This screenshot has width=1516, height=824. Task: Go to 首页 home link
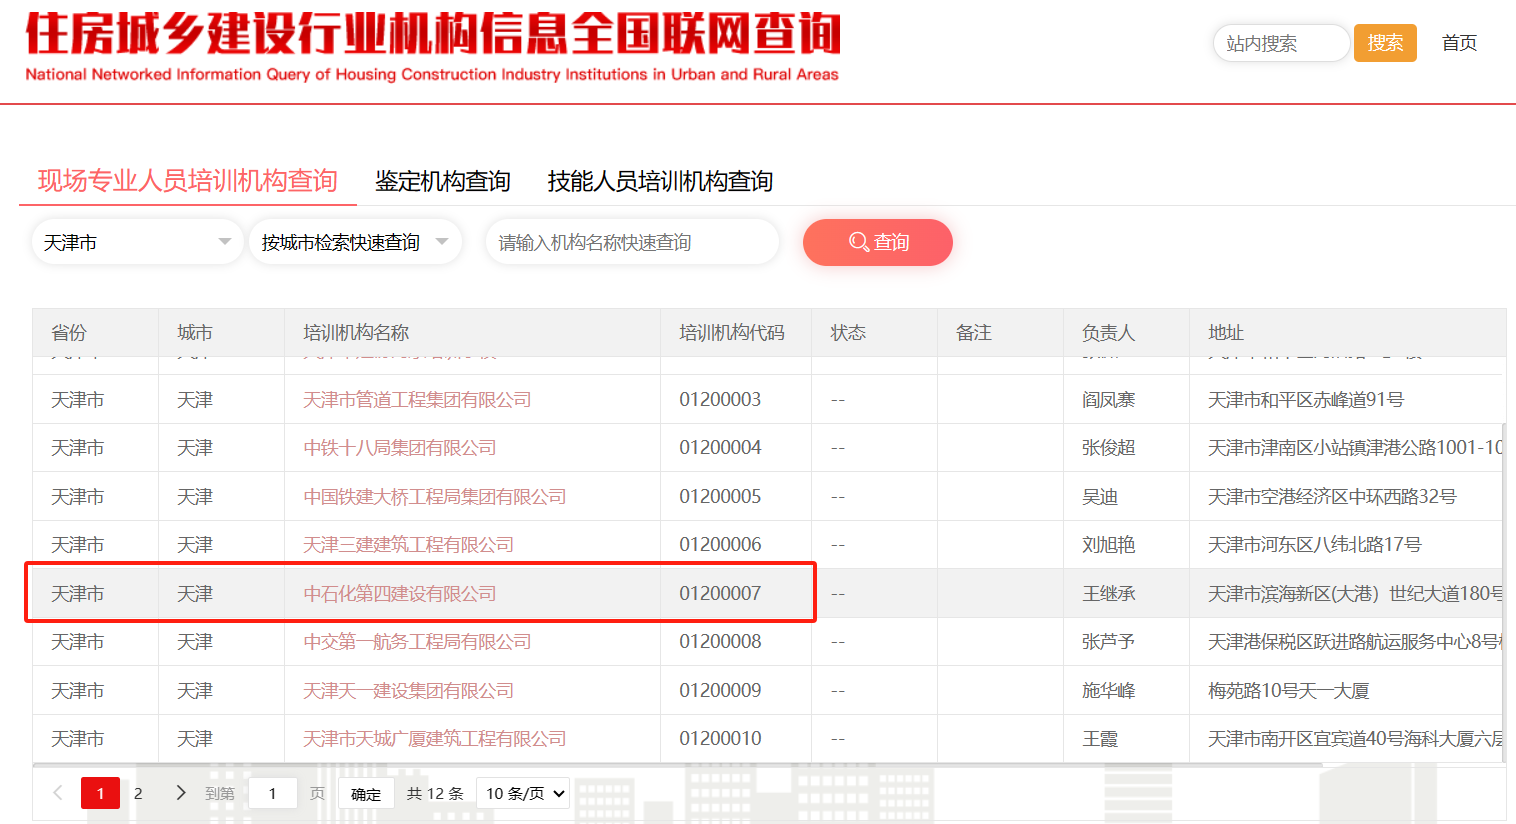pos(1459,43)
